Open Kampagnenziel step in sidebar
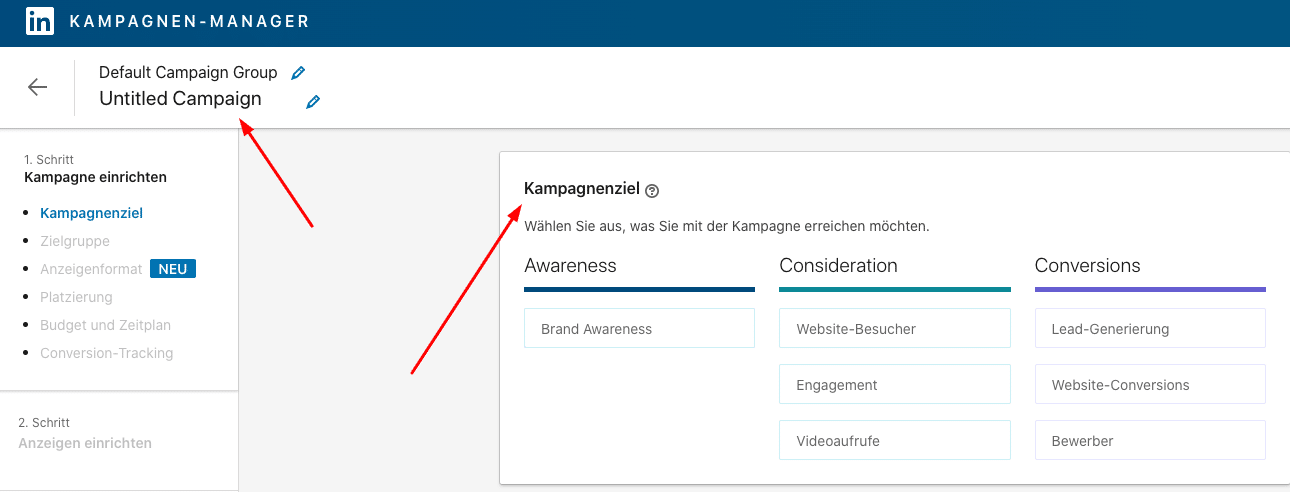Image resolution: width=1290 pixels, height=492 pixels. coord(91,213)
